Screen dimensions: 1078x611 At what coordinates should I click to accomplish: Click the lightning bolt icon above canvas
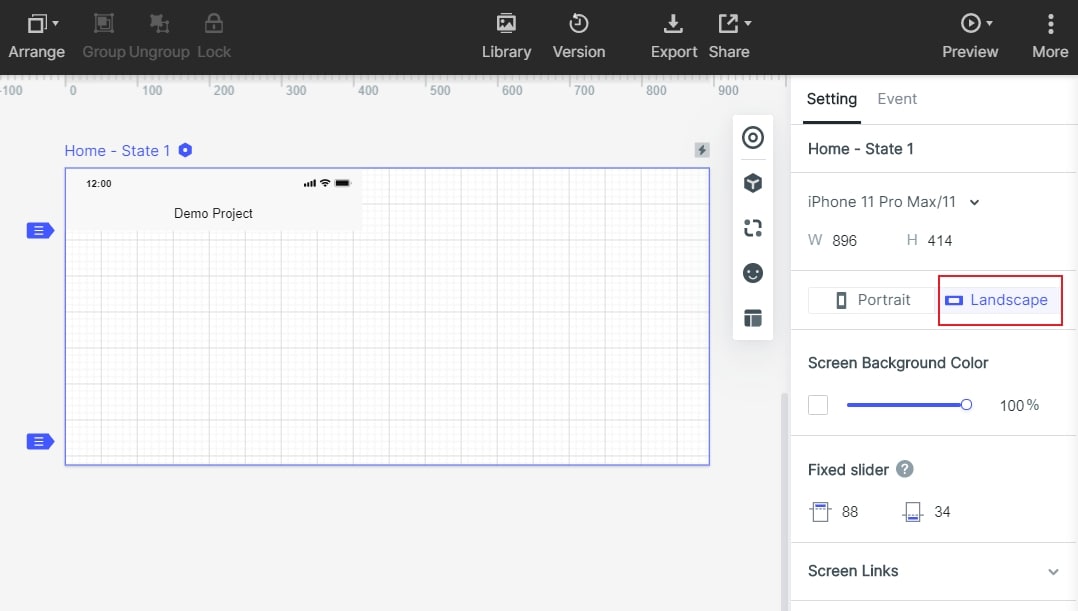(701, 150)
